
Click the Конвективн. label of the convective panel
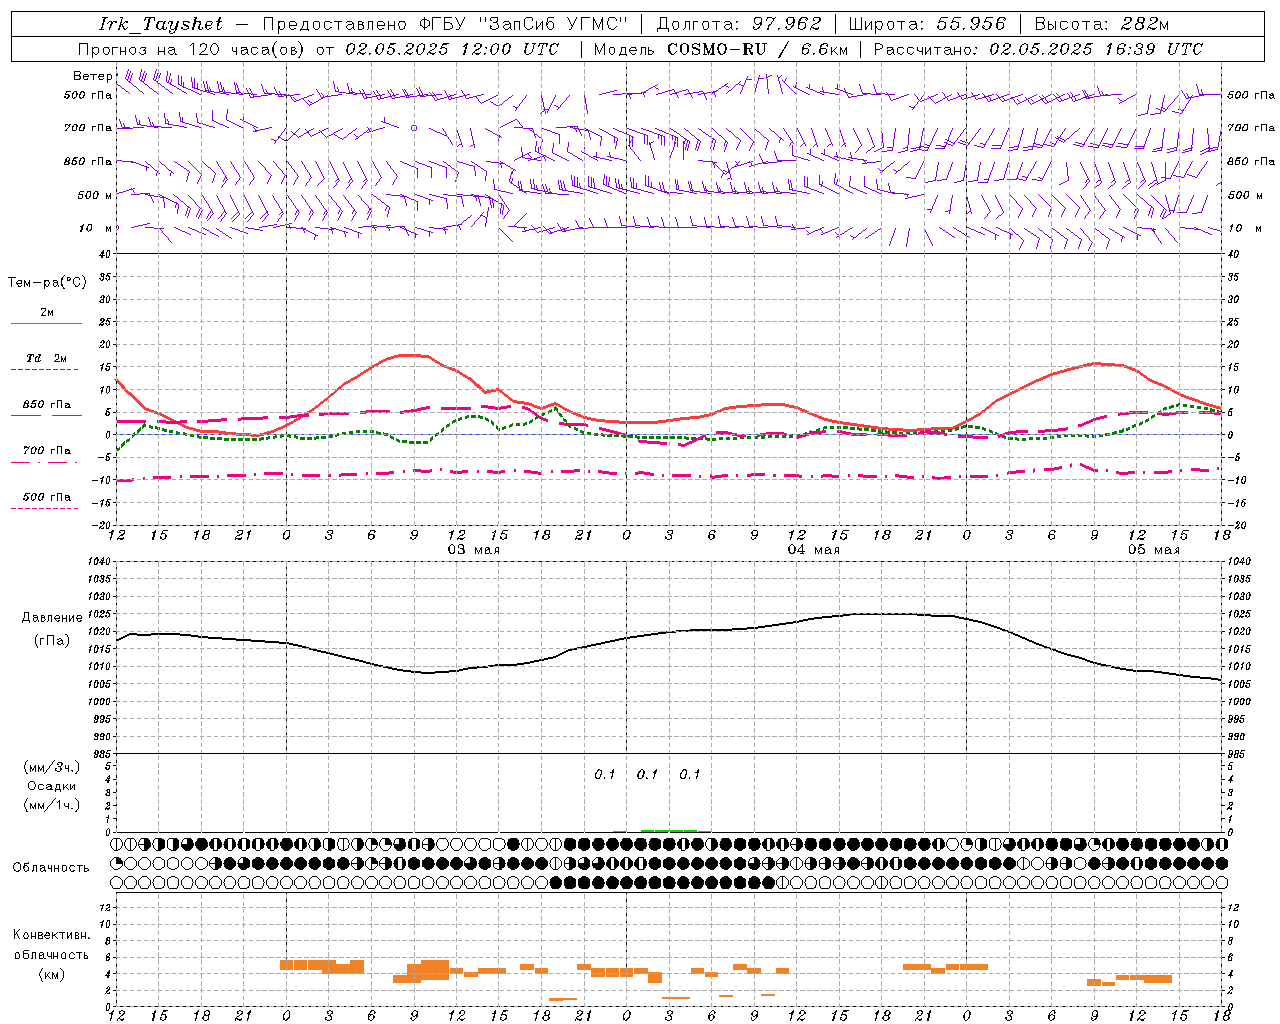[51, 935]
